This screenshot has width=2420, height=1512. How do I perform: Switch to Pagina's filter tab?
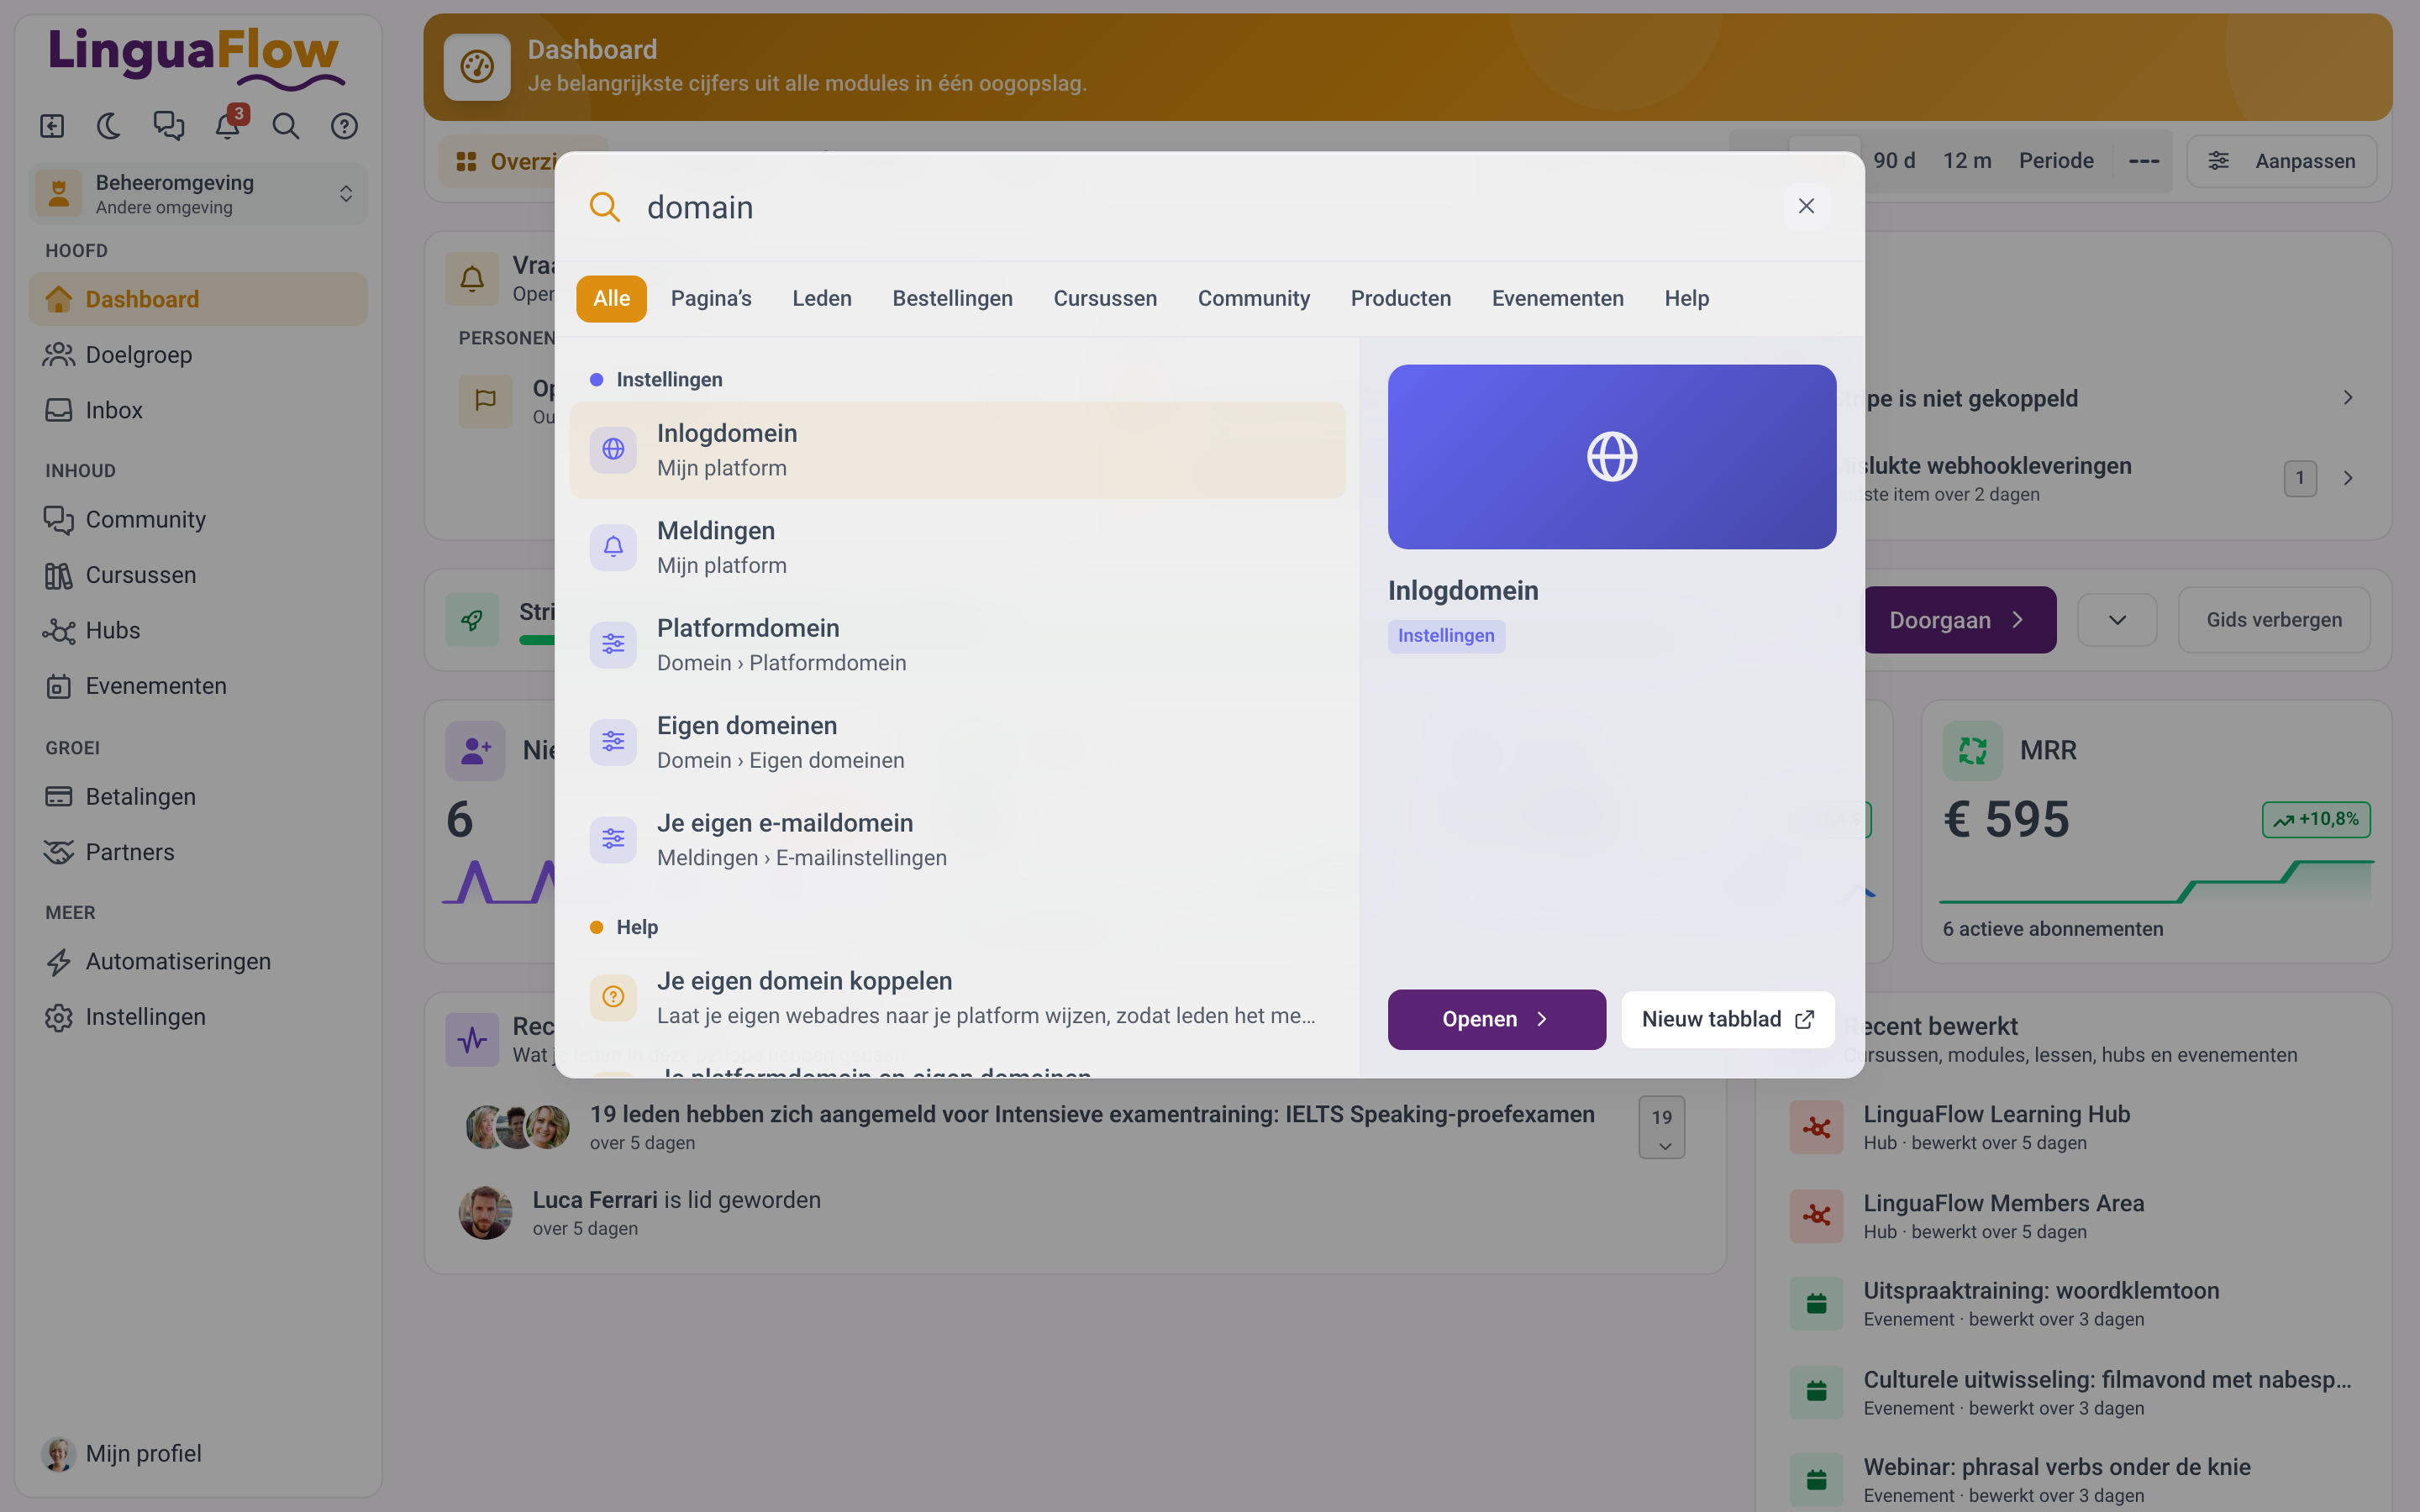coord(711,298)
